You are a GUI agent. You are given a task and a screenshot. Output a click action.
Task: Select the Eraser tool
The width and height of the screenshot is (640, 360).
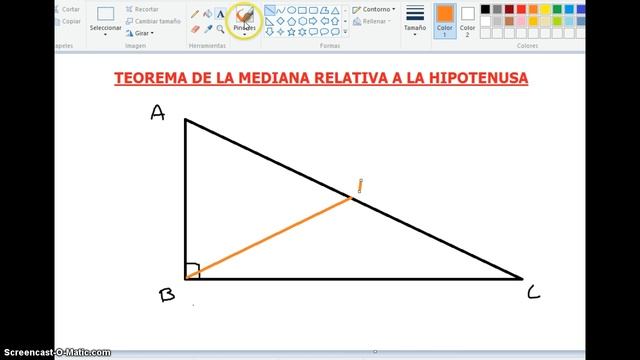click(195, 29)
